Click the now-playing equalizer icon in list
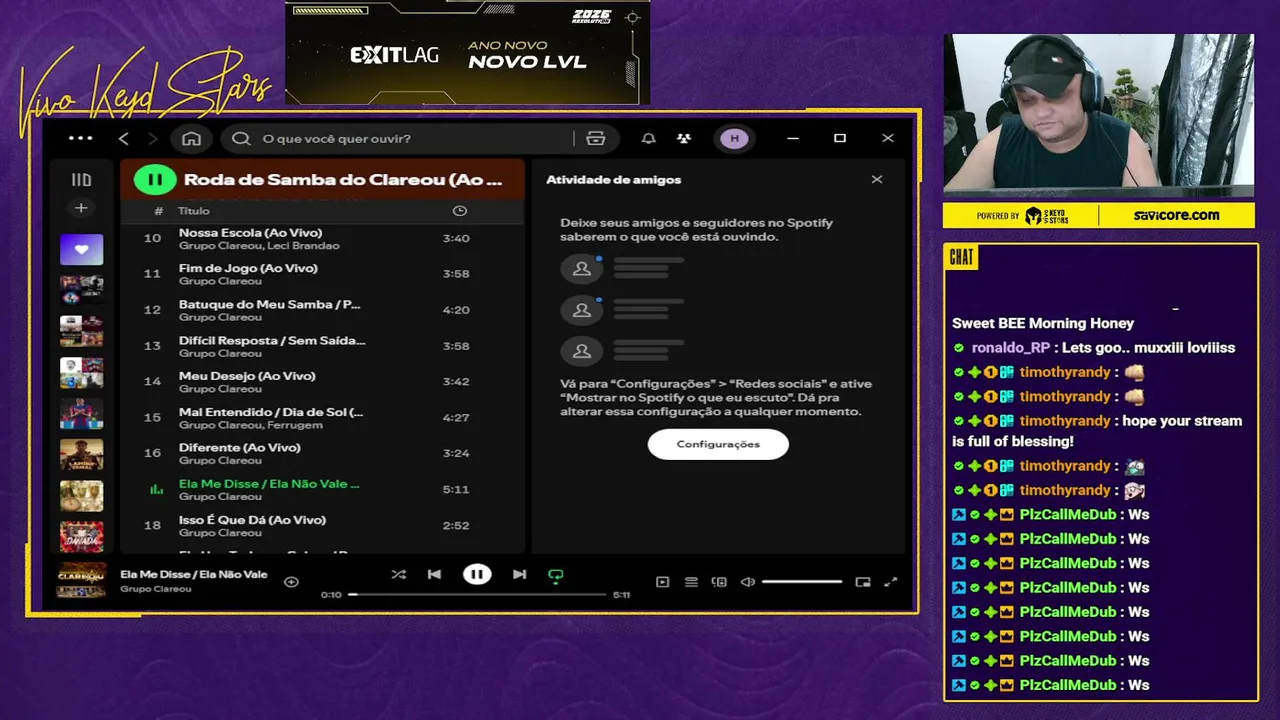The height and width of the screenshot is (720, 1280). coord(156,489)
